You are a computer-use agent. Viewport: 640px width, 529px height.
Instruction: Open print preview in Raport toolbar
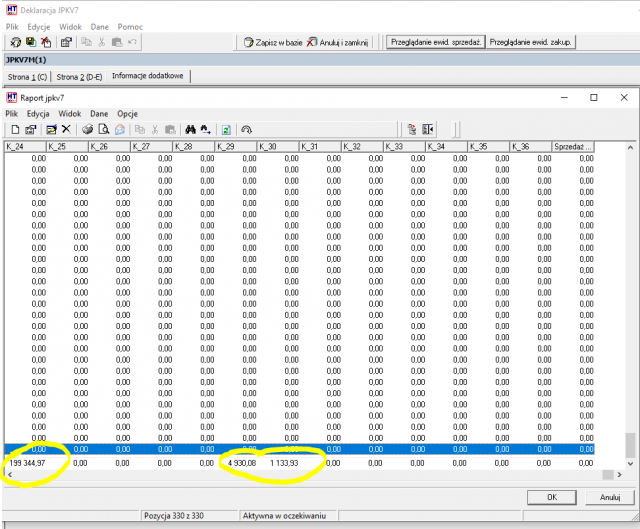pyautogui.click(x=104, y=130)
